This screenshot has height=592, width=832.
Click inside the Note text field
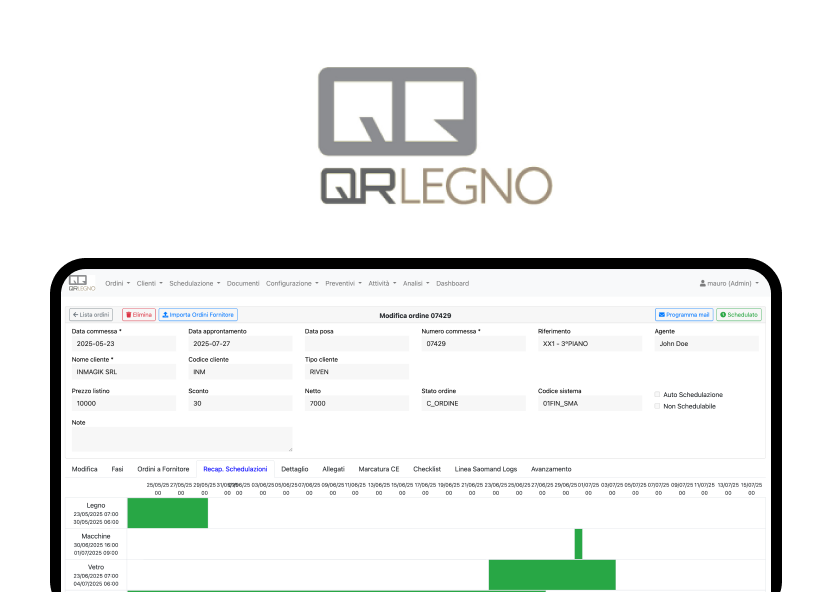180,436
